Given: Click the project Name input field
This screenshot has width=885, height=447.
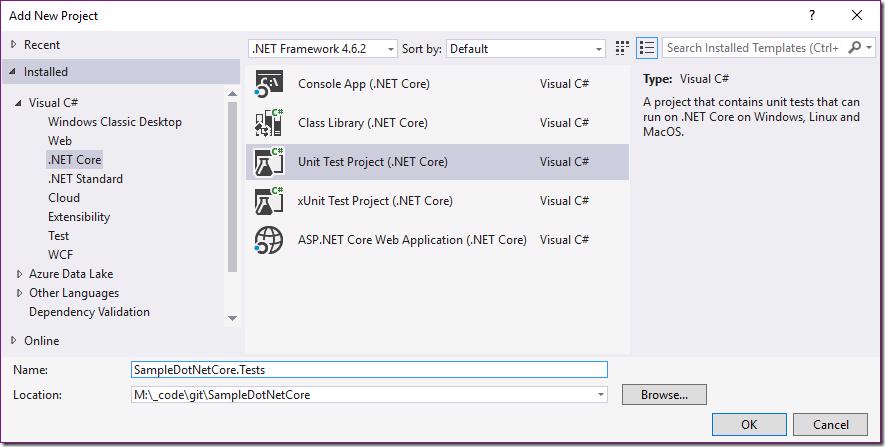Looking at the screenshot, I should click(369, 370).
